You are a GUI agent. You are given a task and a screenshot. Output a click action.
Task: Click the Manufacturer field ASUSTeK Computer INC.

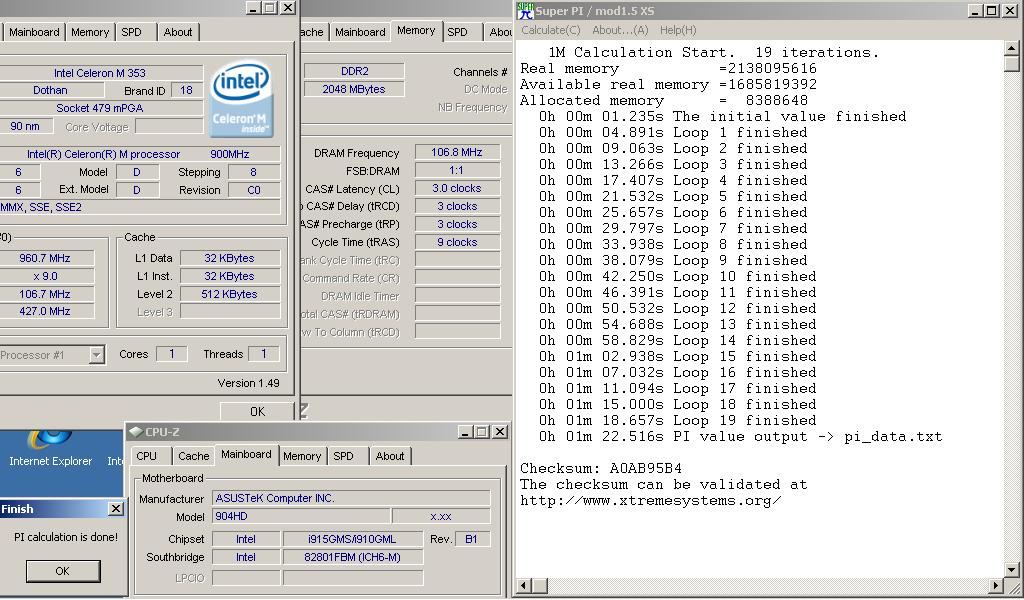(x=351, y=498)
